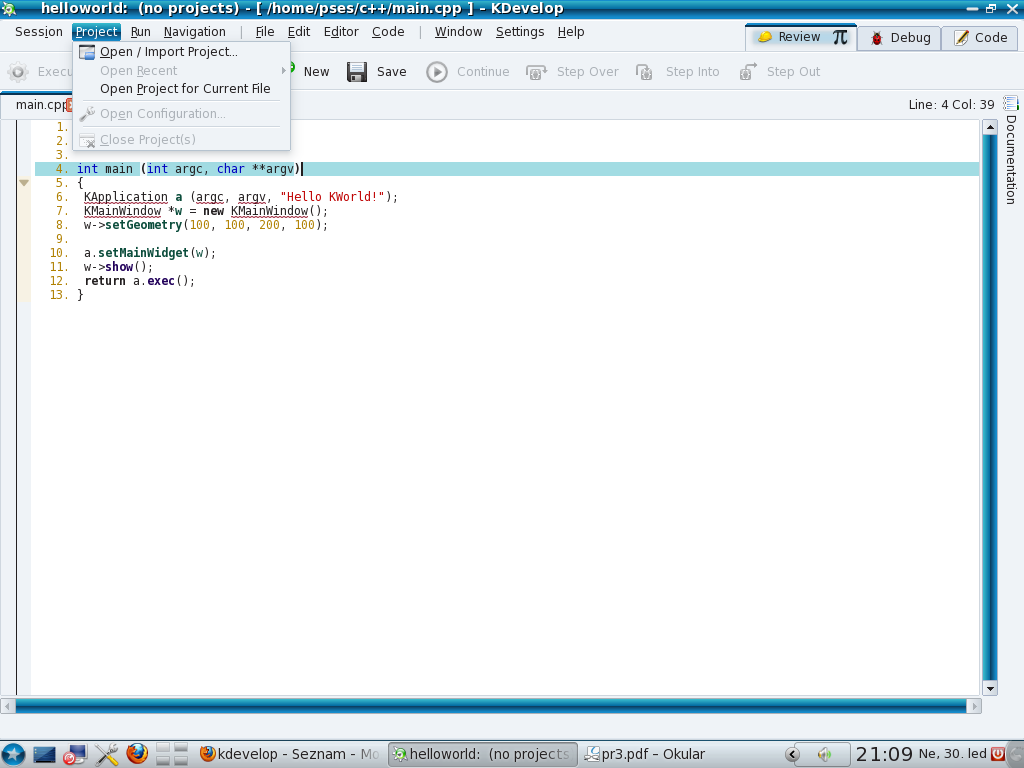The width and height of the screenshot is (1024, 768).
Task: Click the Continue play icon
Action: 437,72
